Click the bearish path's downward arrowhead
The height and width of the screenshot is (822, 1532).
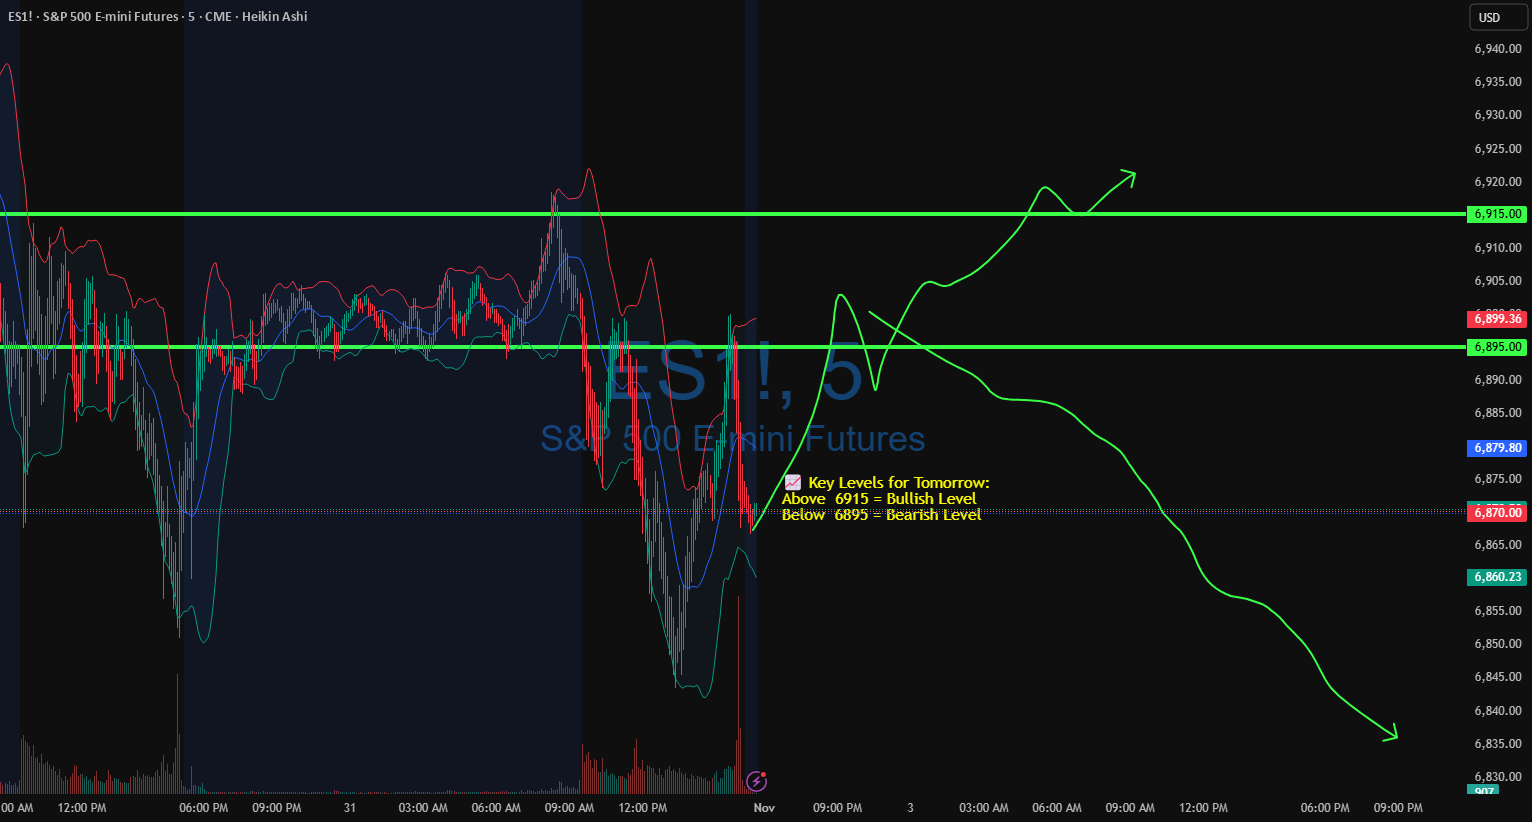pos(1389,733)
